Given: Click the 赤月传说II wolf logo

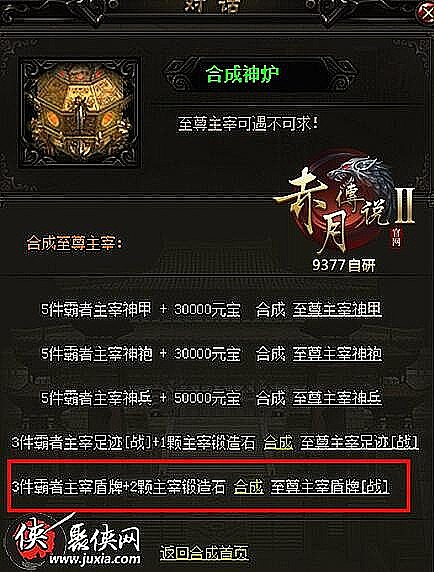Looking at the screenshot, I should [x=345, y=205].
